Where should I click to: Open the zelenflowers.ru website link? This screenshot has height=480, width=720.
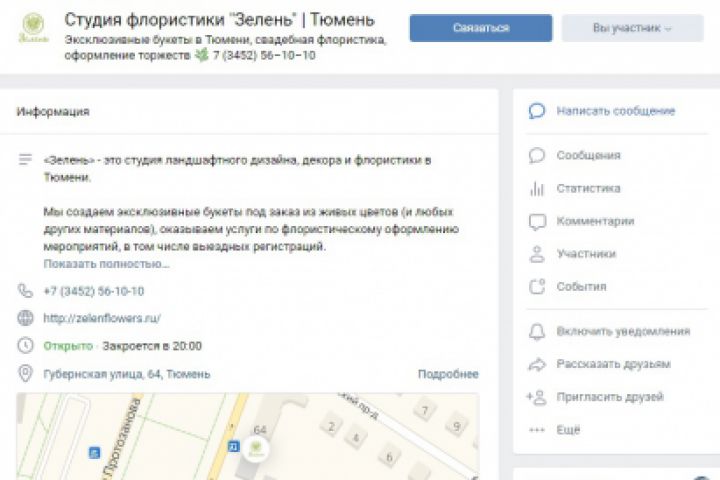[102, 318]
